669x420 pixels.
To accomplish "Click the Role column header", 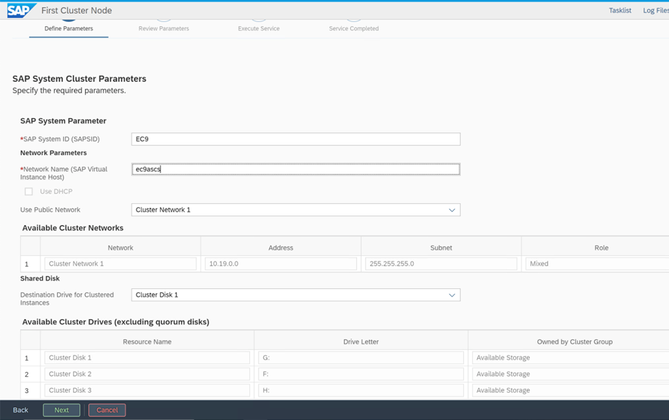I will point(601,248).
